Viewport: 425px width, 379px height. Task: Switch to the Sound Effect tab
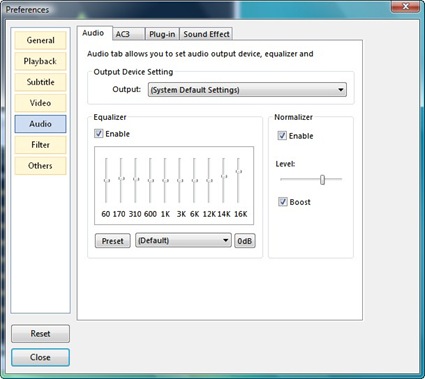coord(206,34)
